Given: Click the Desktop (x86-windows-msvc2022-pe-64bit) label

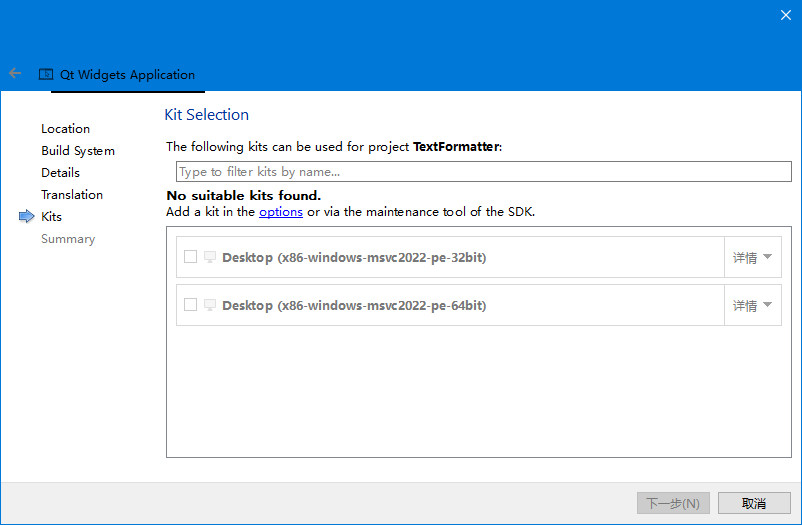Looking at the screenshot, I should [x=354, y=305].
